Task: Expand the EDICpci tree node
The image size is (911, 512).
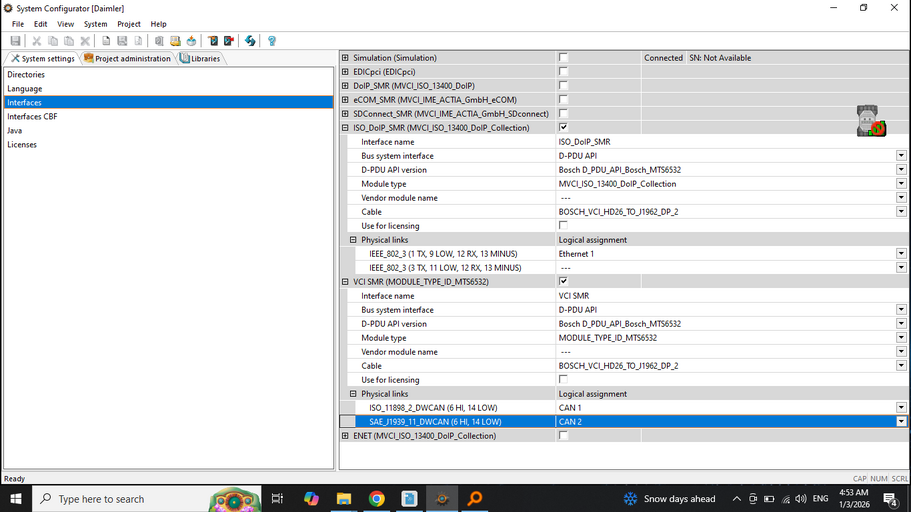Action: [345, 71]
